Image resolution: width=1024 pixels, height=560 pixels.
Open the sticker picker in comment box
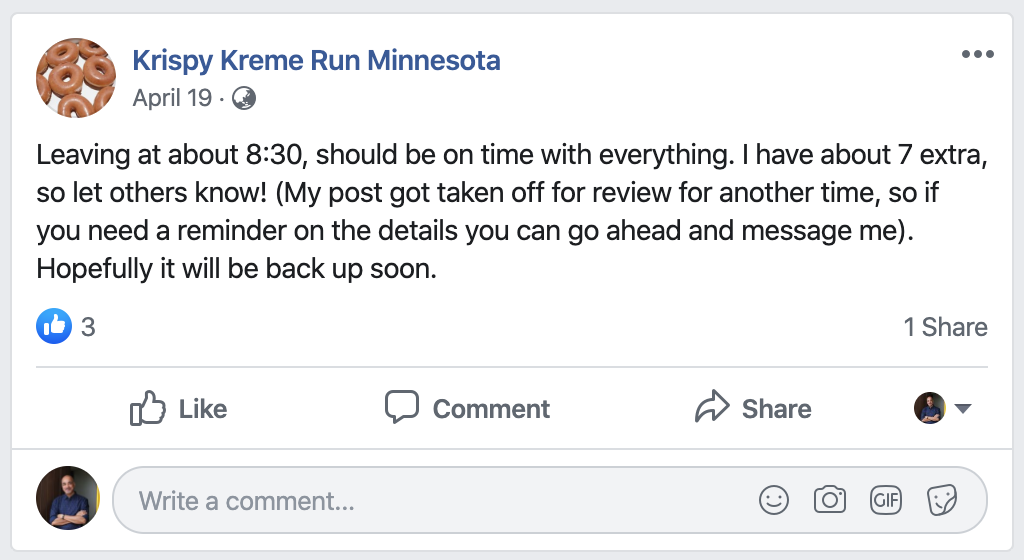[x=942, y=500]
